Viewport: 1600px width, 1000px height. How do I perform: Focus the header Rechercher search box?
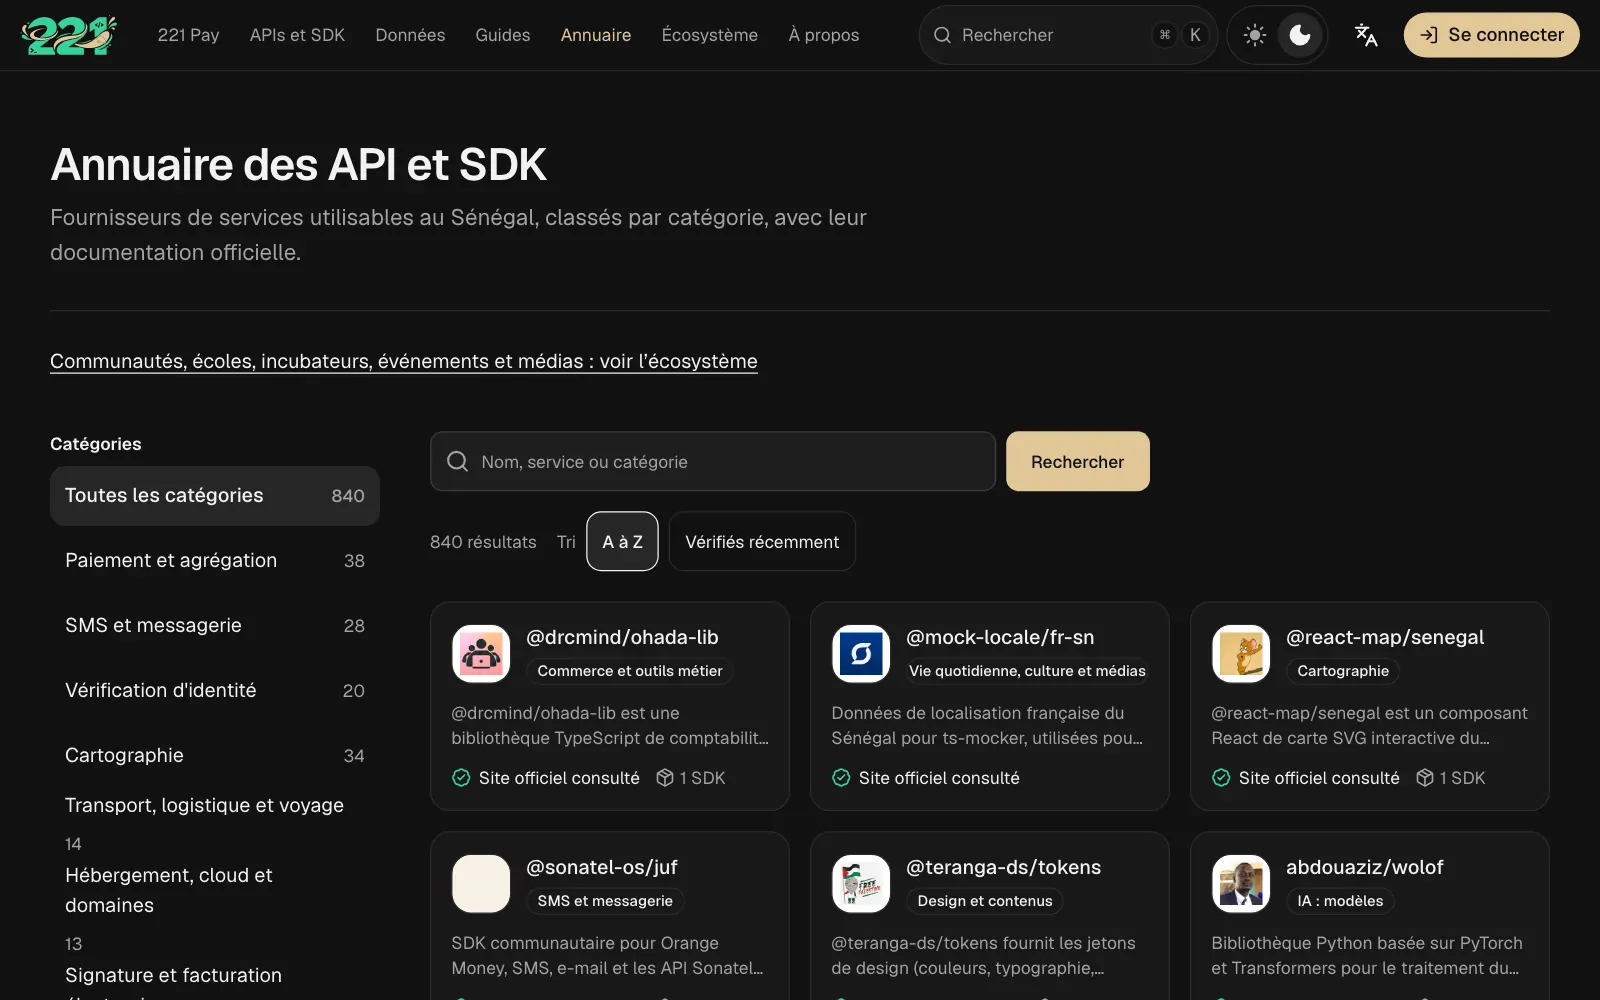click(x=1068, y=35)
